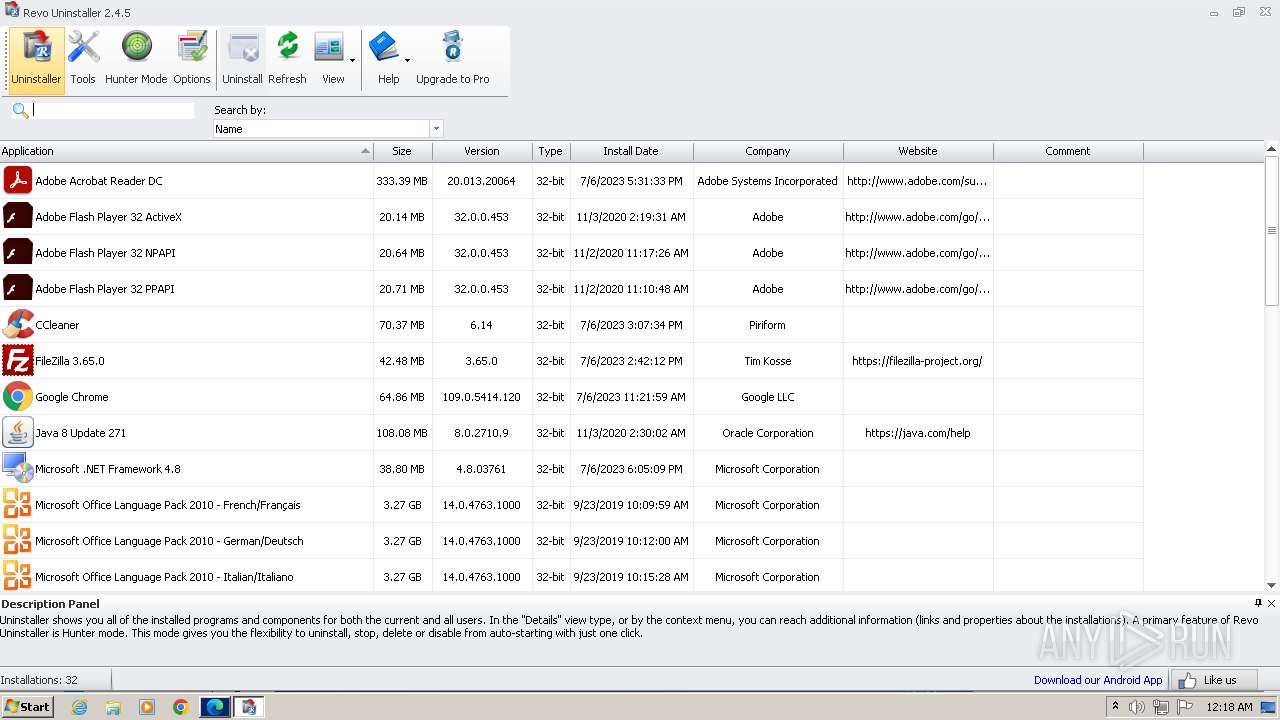Activate Hunter Mode
The image size is (1280, 720).
(136, 59)
